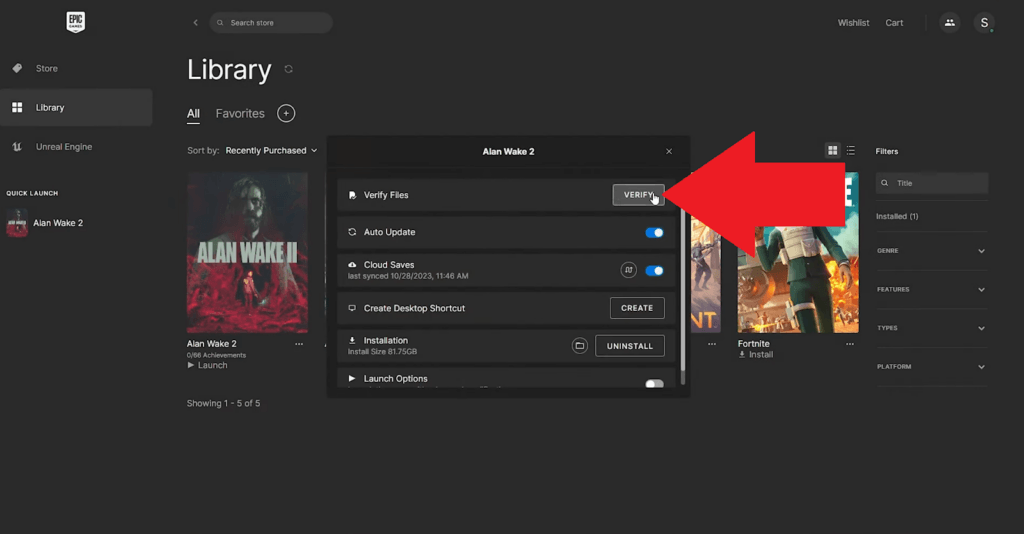Viewport: 1024px width, 534px height.
Task: Click the Launch Options play icon
Action: [352, 379]
